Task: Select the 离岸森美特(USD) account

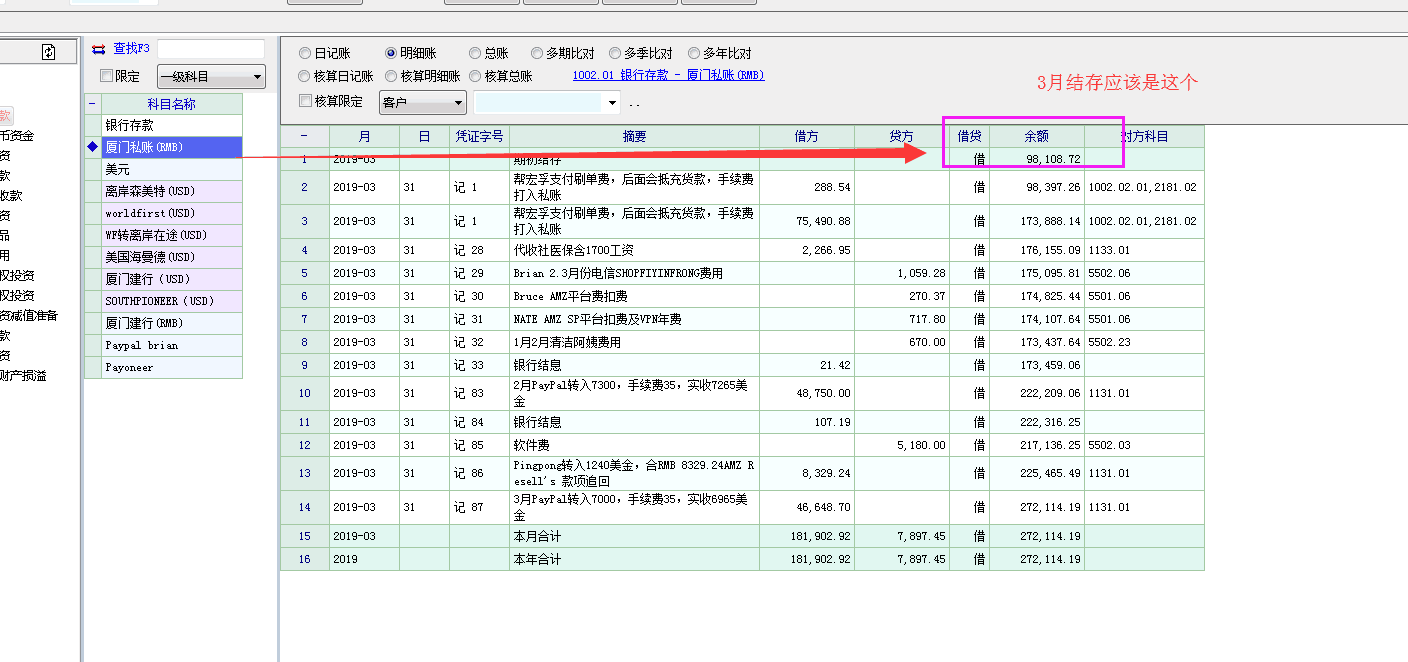Action: (171, 191)
